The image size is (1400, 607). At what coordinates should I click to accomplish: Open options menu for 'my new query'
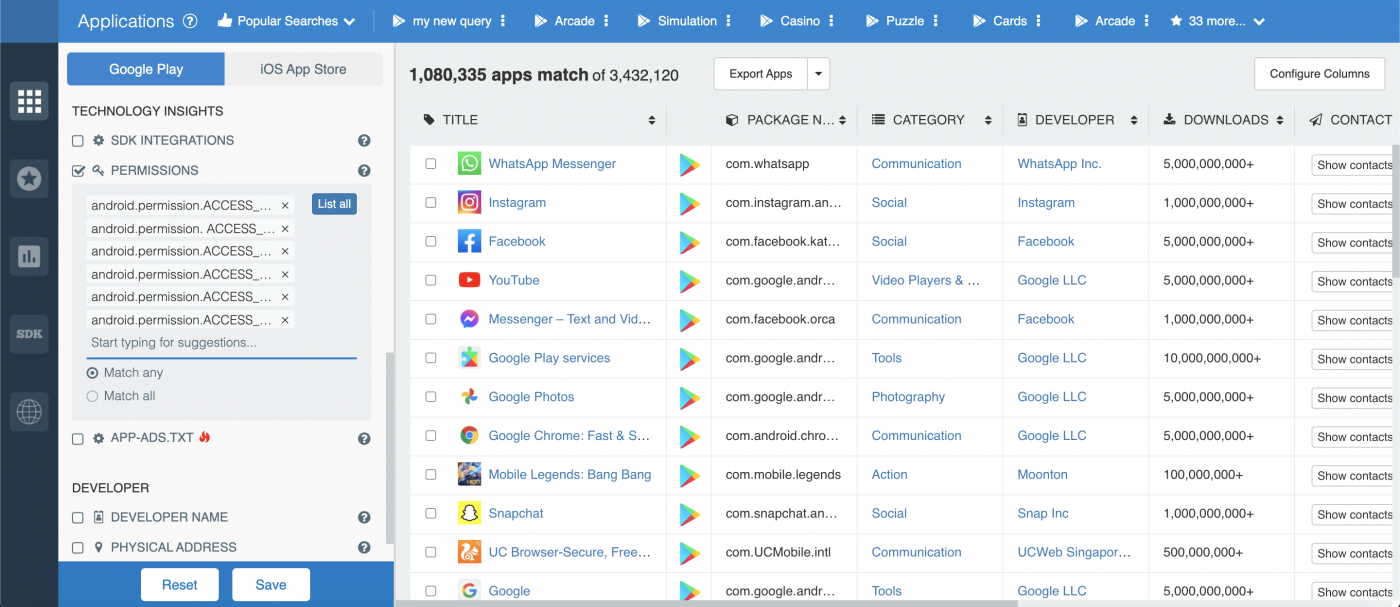(x=503, y=21)
